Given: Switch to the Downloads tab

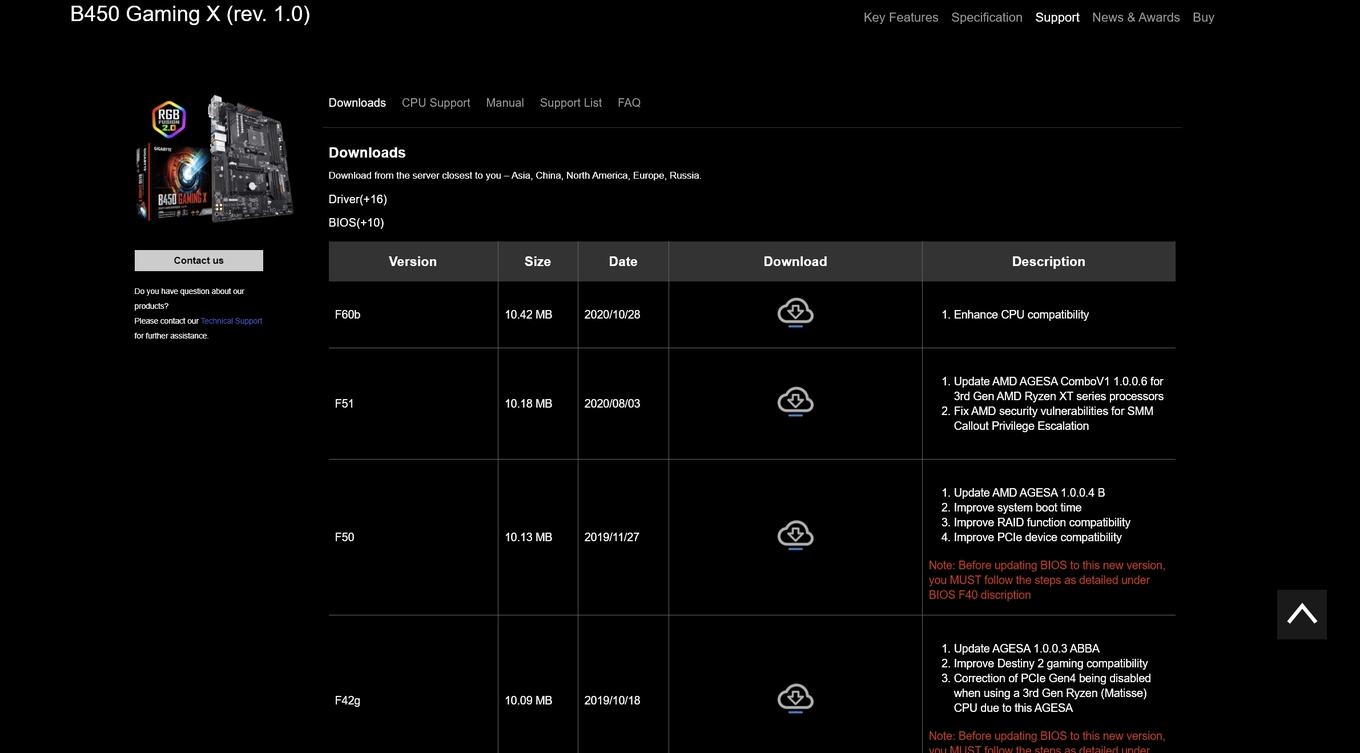Looking at the screenshot, I should tap(357, 103).
